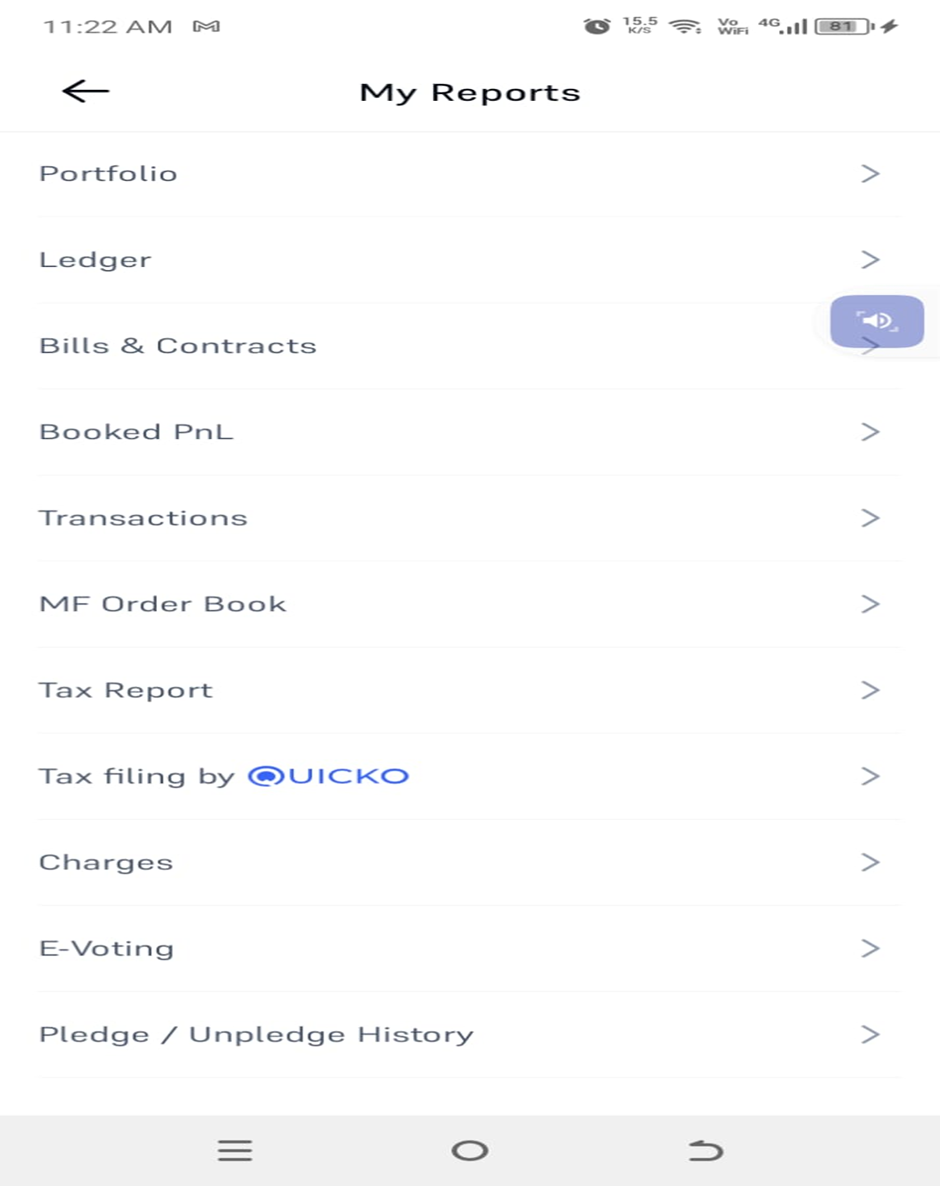Open E-Voting option

coord(470,948)
